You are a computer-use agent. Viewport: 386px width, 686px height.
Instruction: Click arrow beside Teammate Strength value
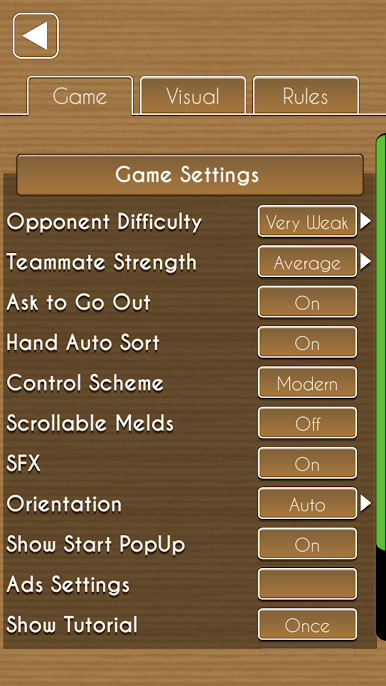365,262
